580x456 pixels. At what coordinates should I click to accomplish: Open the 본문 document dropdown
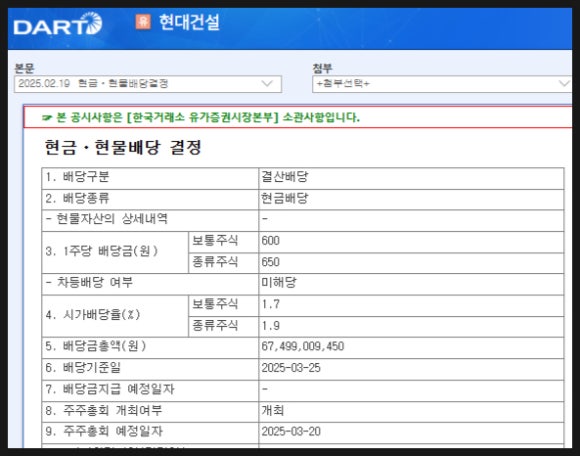pyautogui.click(x=148, y=84)
